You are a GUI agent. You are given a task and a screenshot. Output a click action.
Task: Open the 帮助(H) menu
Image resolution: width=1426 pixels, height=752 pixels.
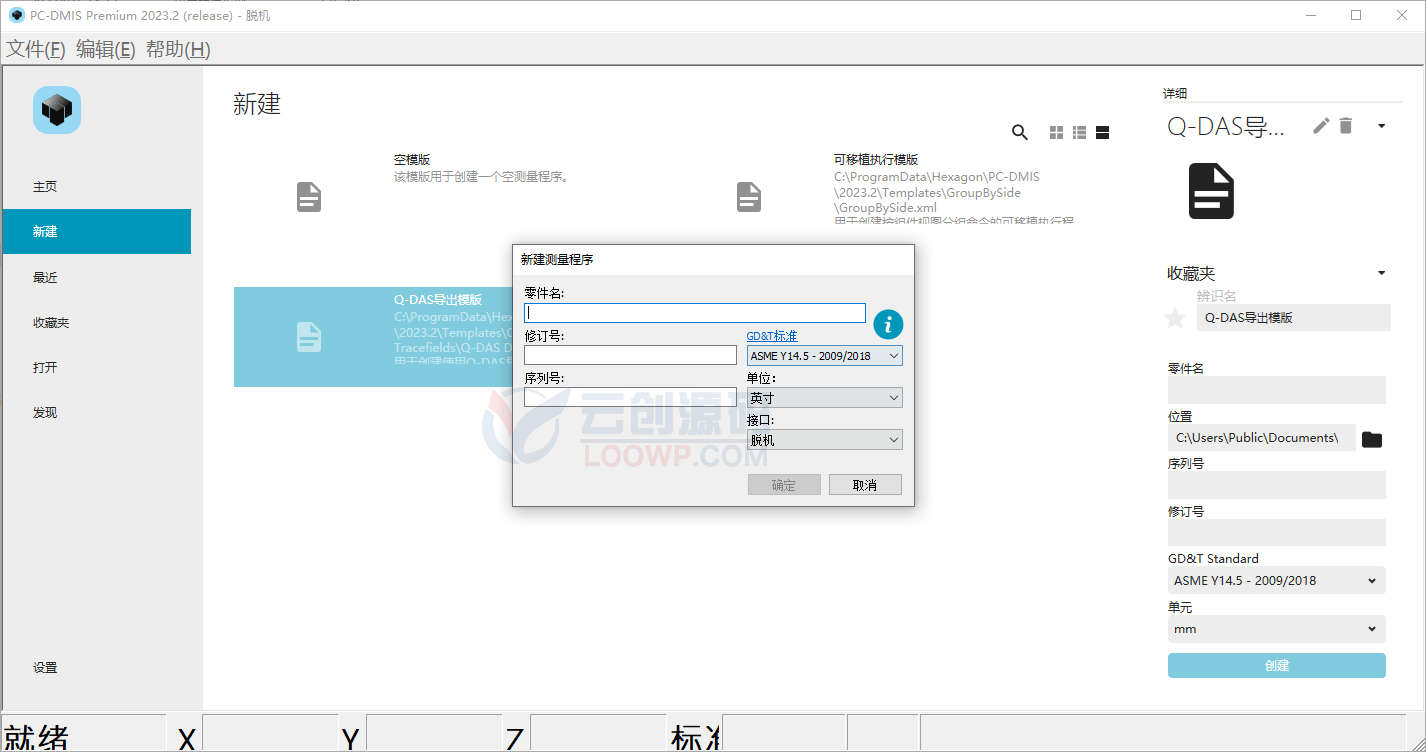click(x=178, y=49)
